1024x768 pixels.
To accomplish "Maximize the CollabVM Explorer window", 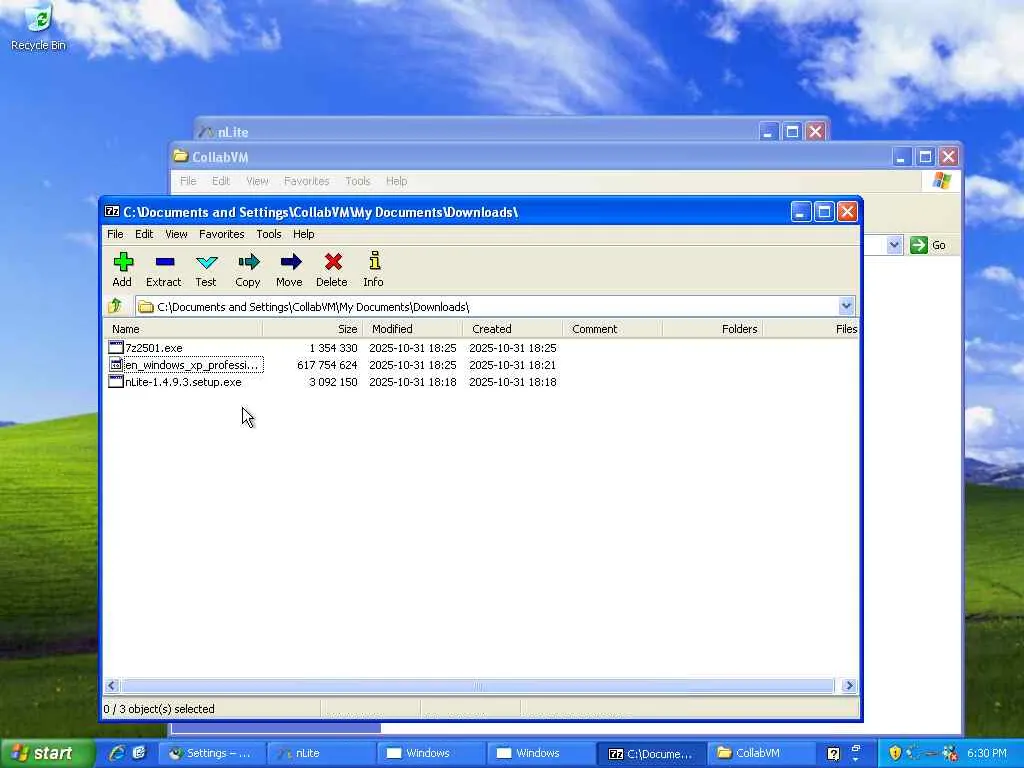I will point(925,157).
